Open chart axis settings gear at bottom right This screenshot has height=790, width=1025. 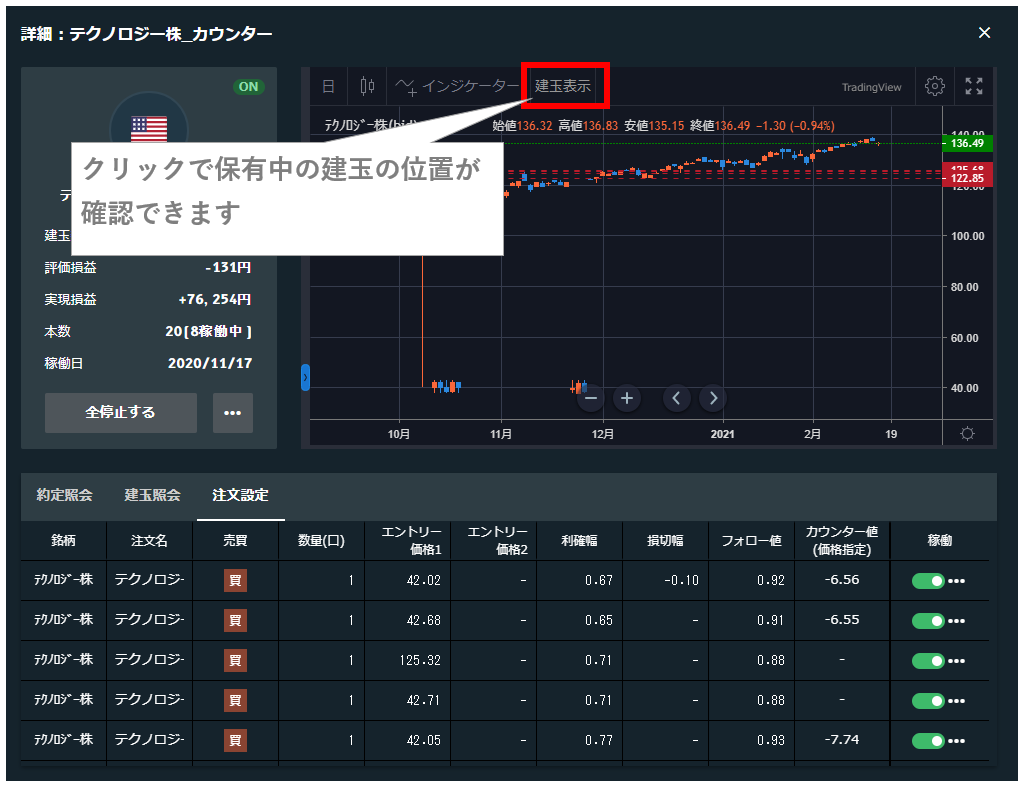tap(967, 433)
